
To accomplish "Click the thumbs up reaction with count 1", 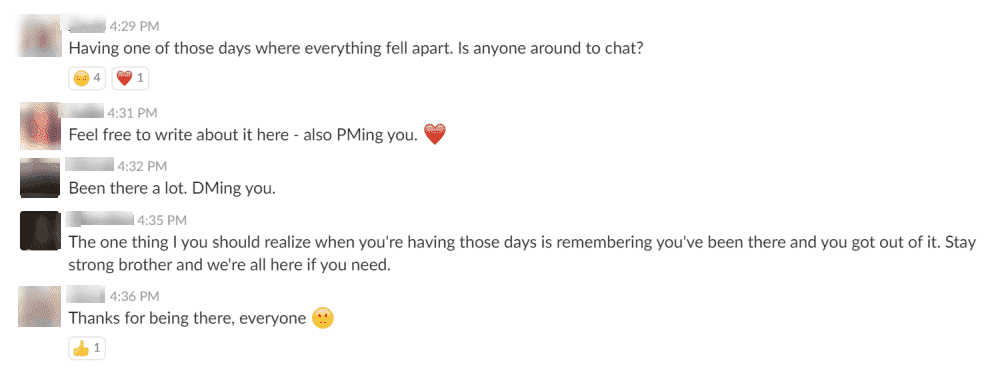I will [x=87, y=348].
